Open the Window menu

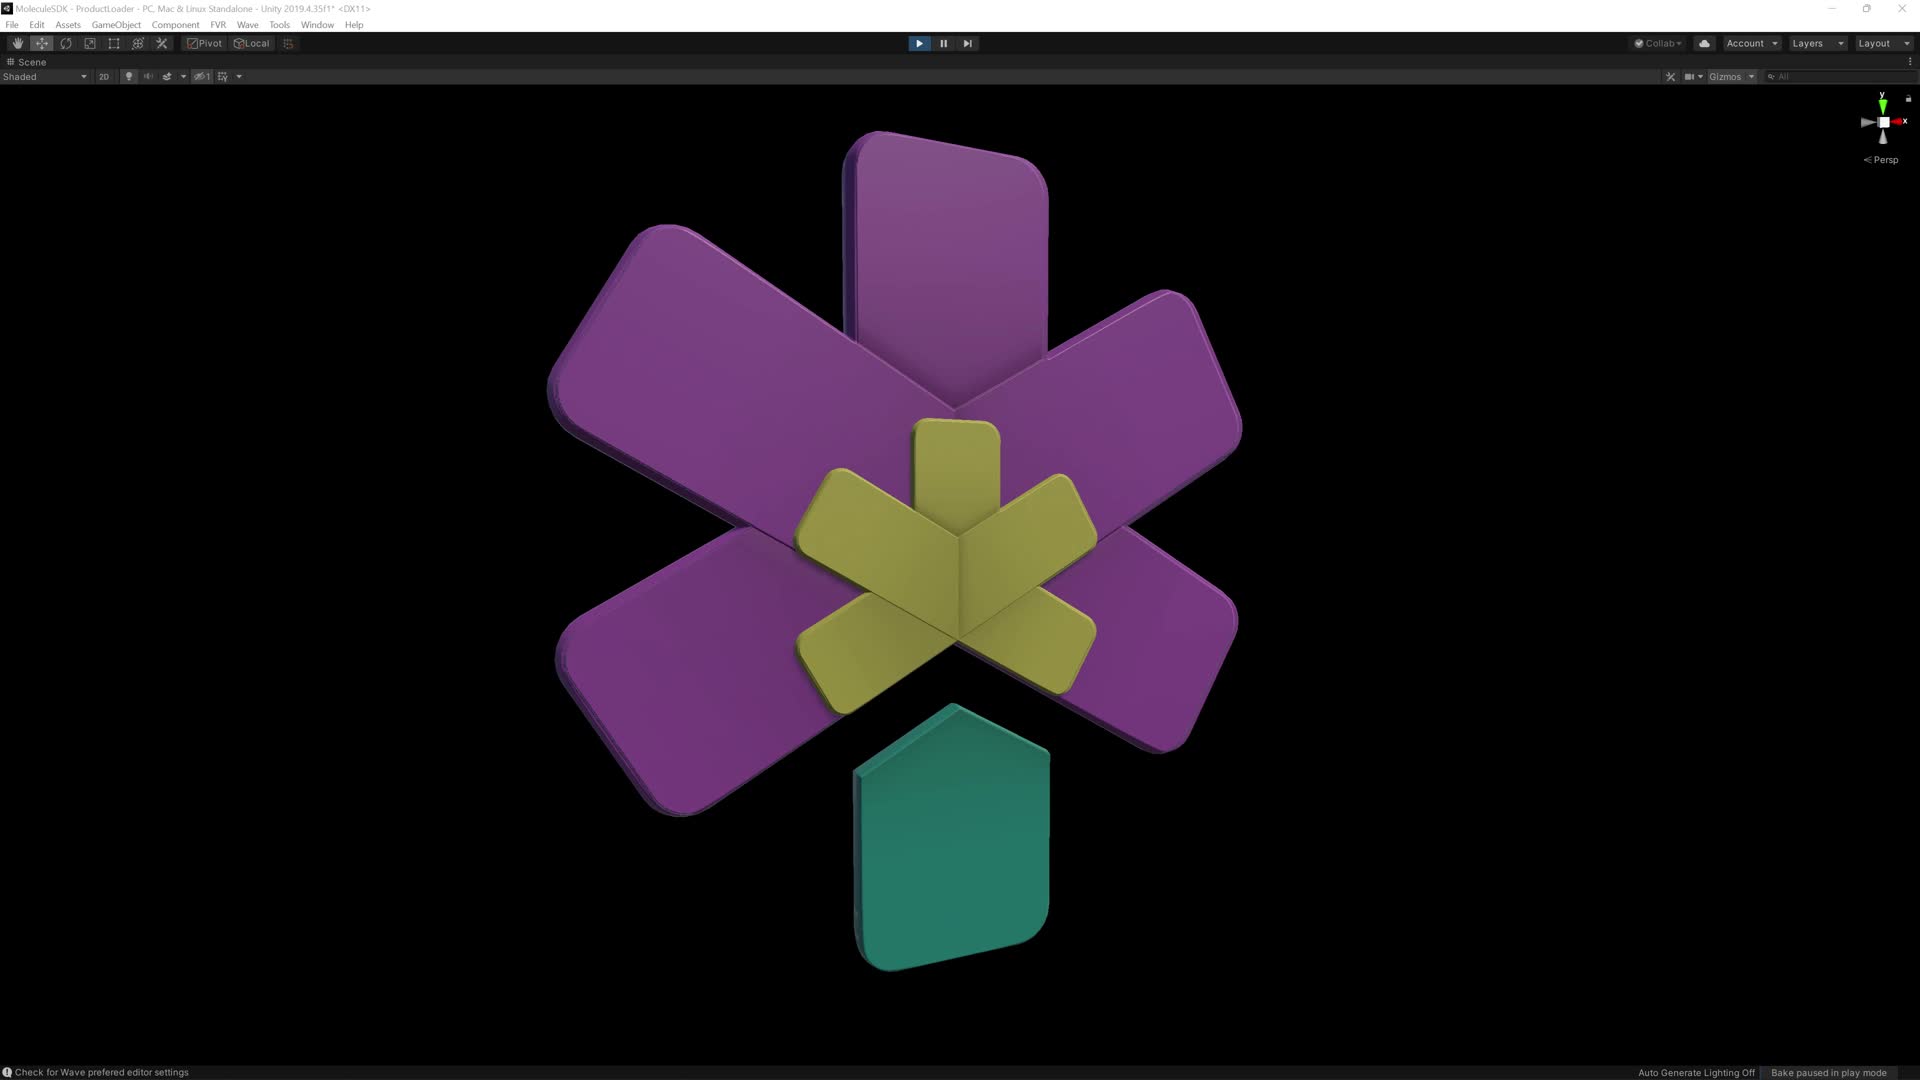click(x=317, y=24)
